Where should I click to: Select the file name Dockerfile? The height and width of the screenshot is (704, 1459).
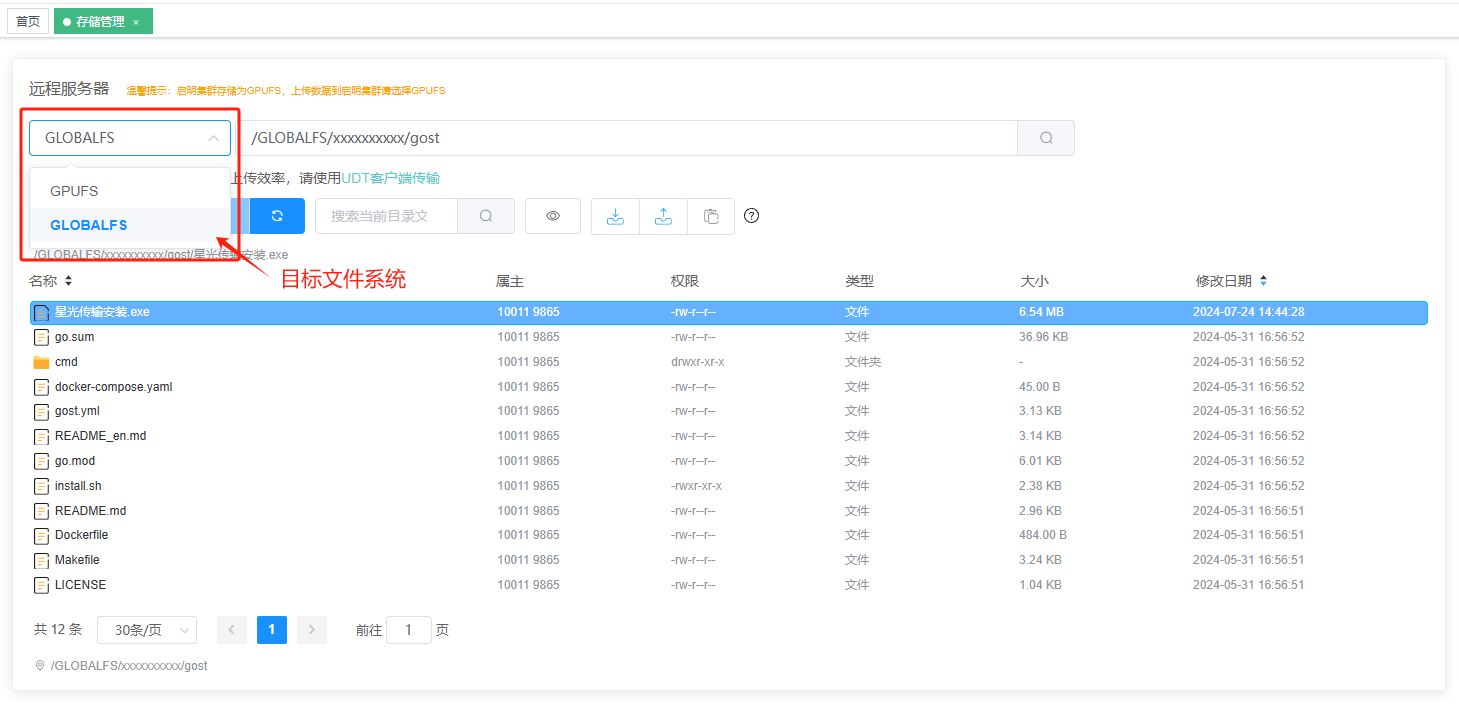point(82,535)
